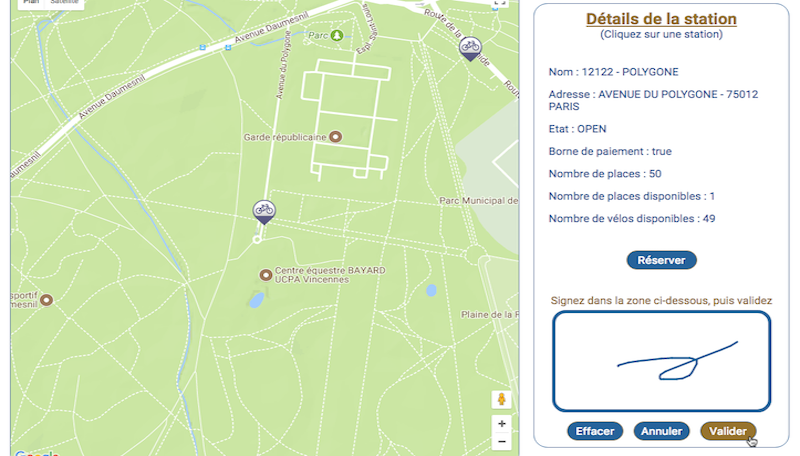Click the sports complex marker at left edge
This screenshot has width=800, height=456.
(46, 299)
